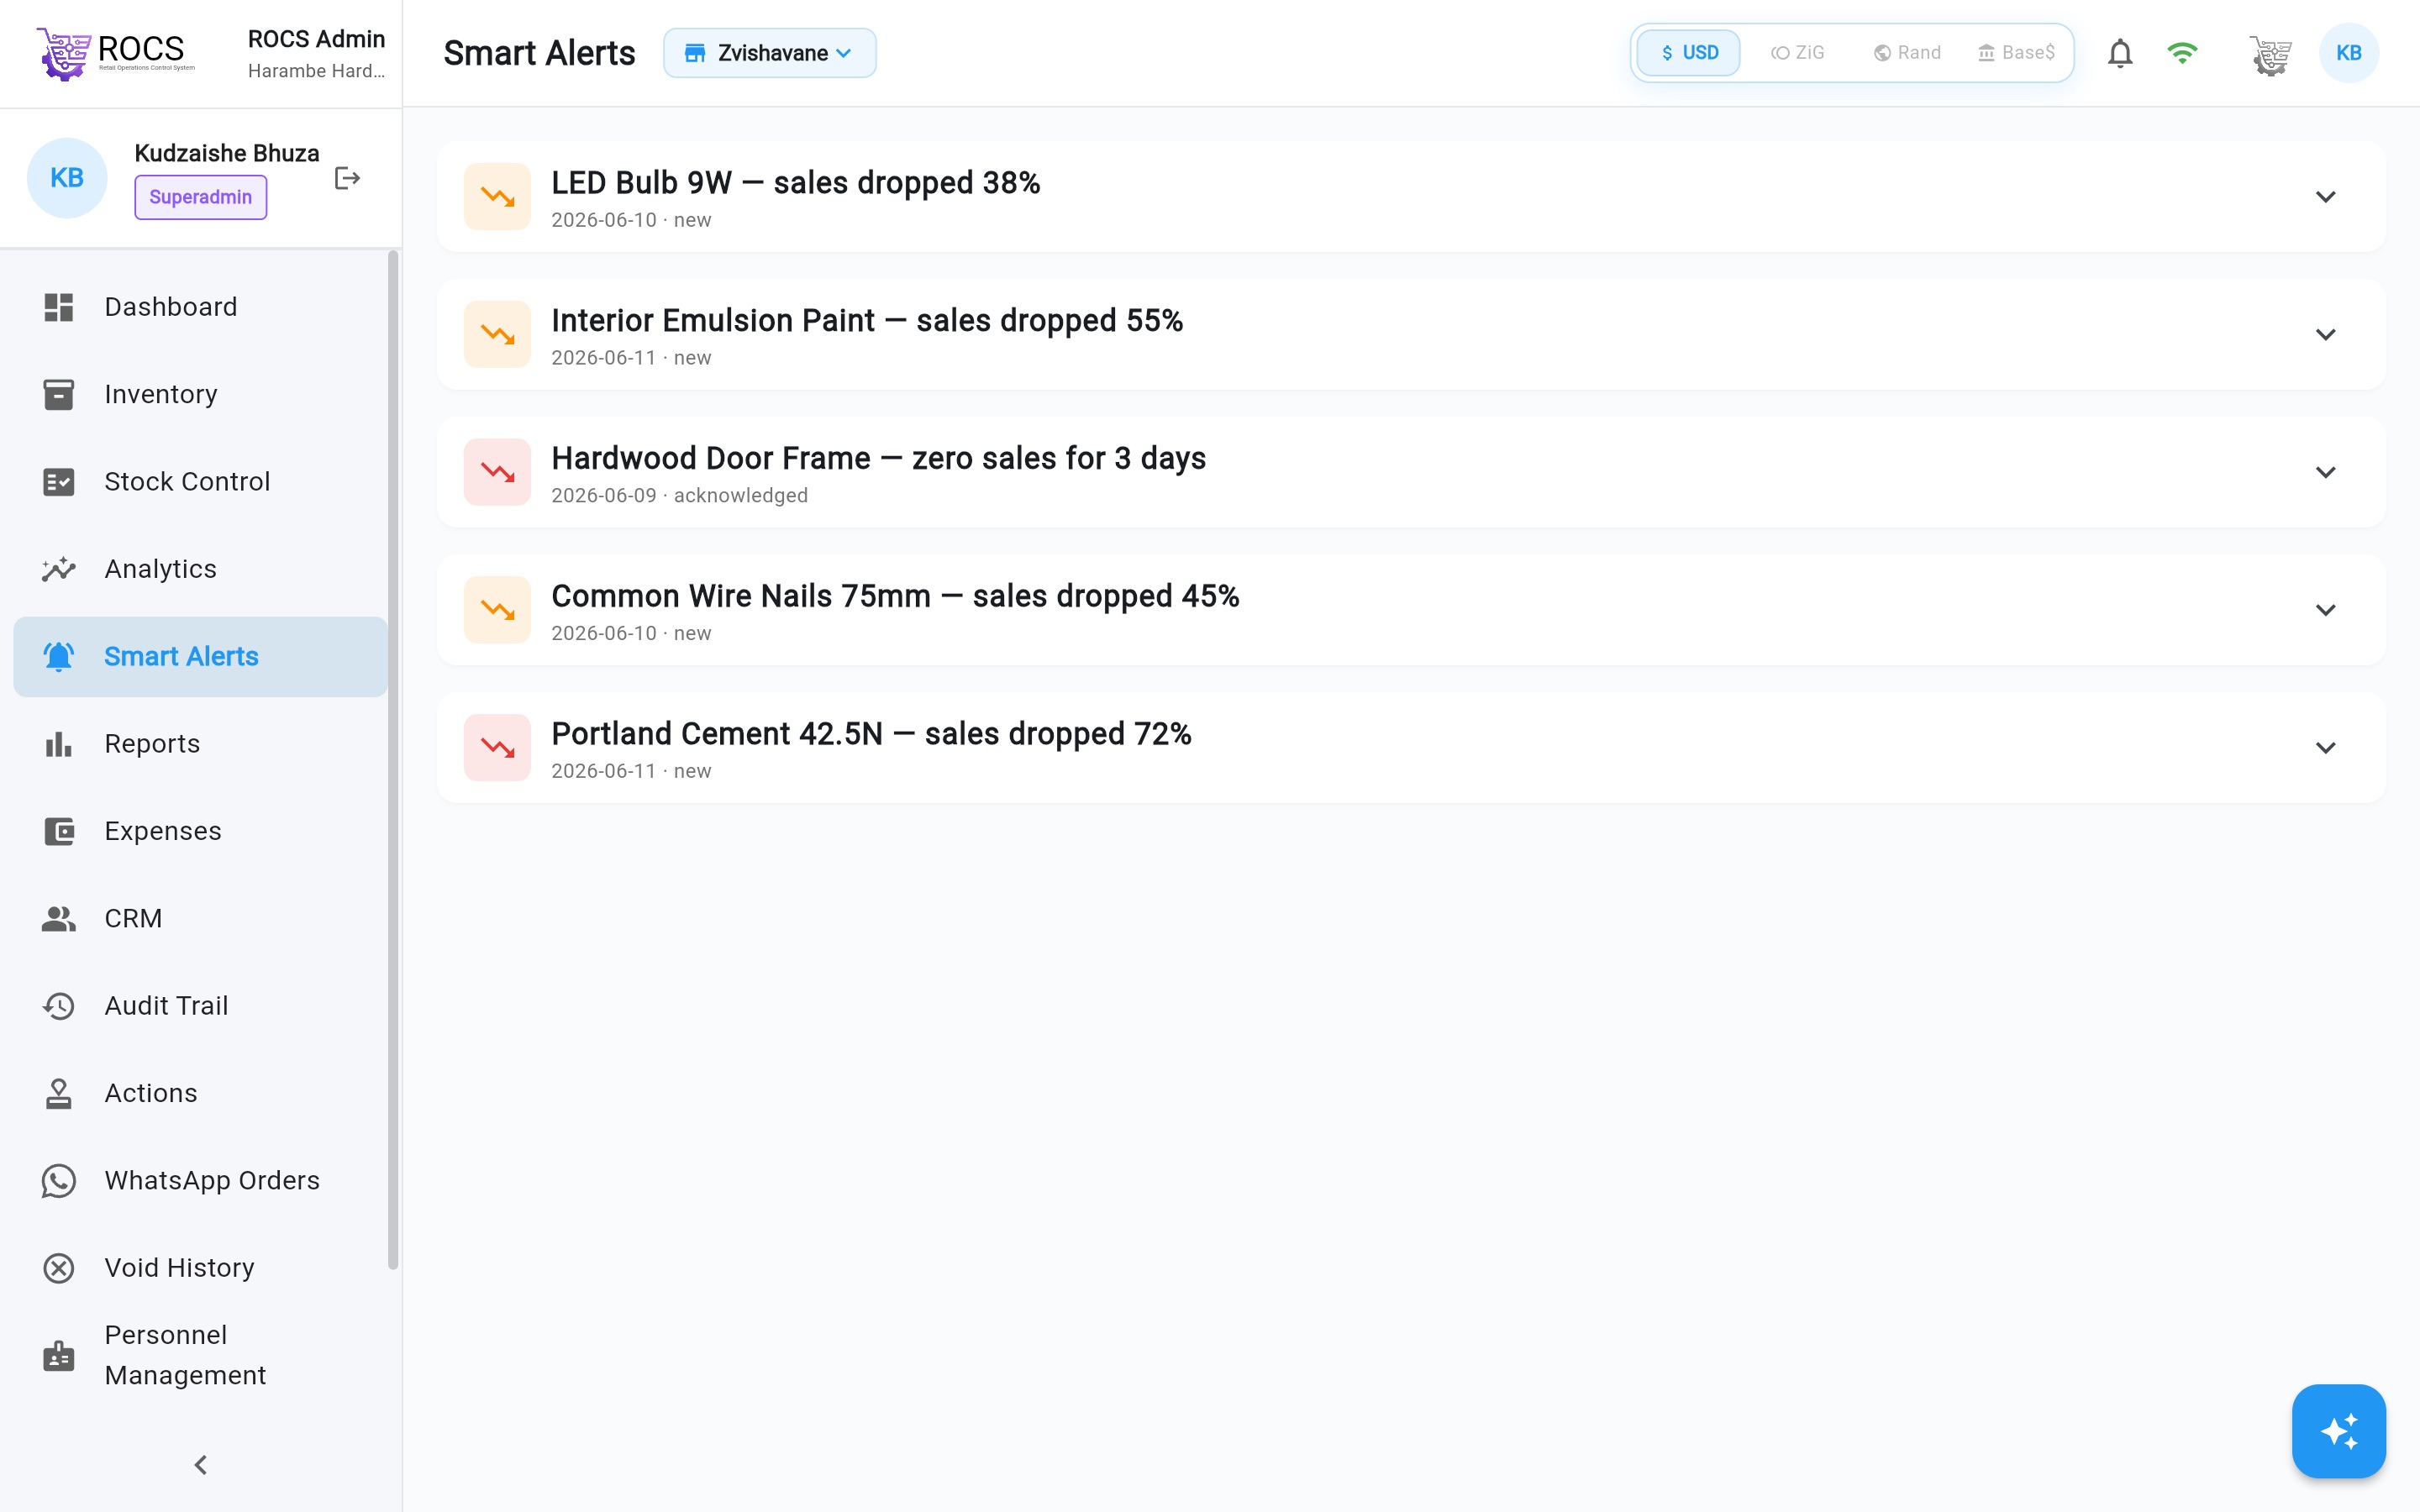
Task: Expand the Common Wire Nails 75mm alert
Action: click(x=2325, y=610)
